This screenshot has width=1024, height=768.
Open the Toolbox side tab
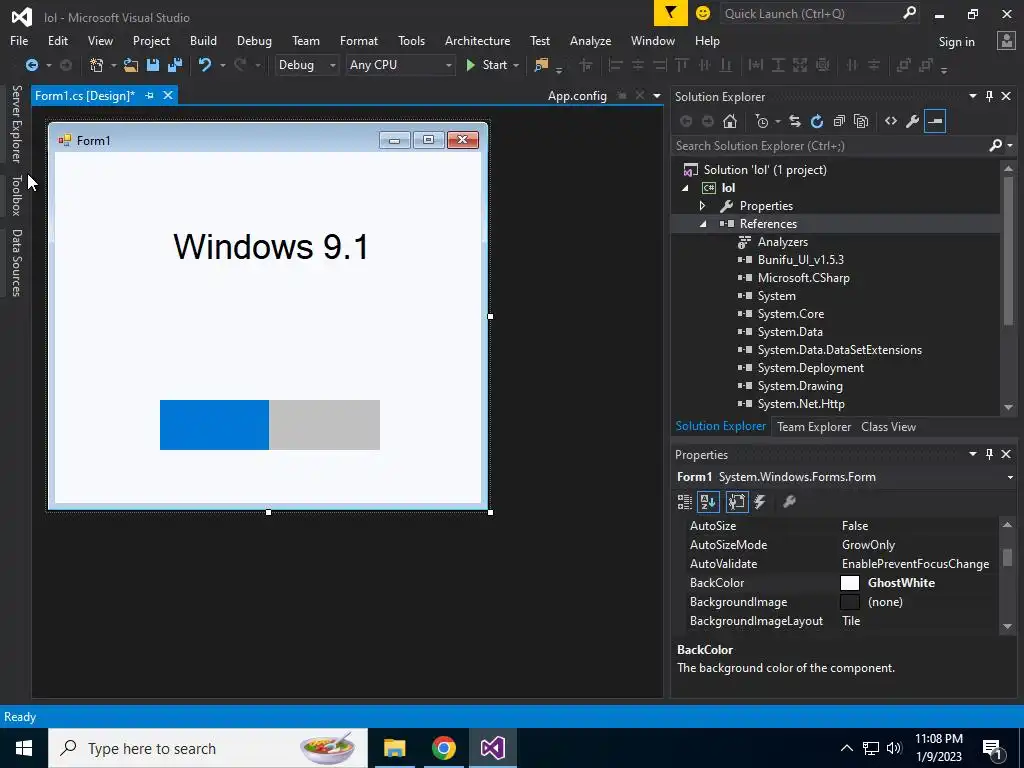17,195
